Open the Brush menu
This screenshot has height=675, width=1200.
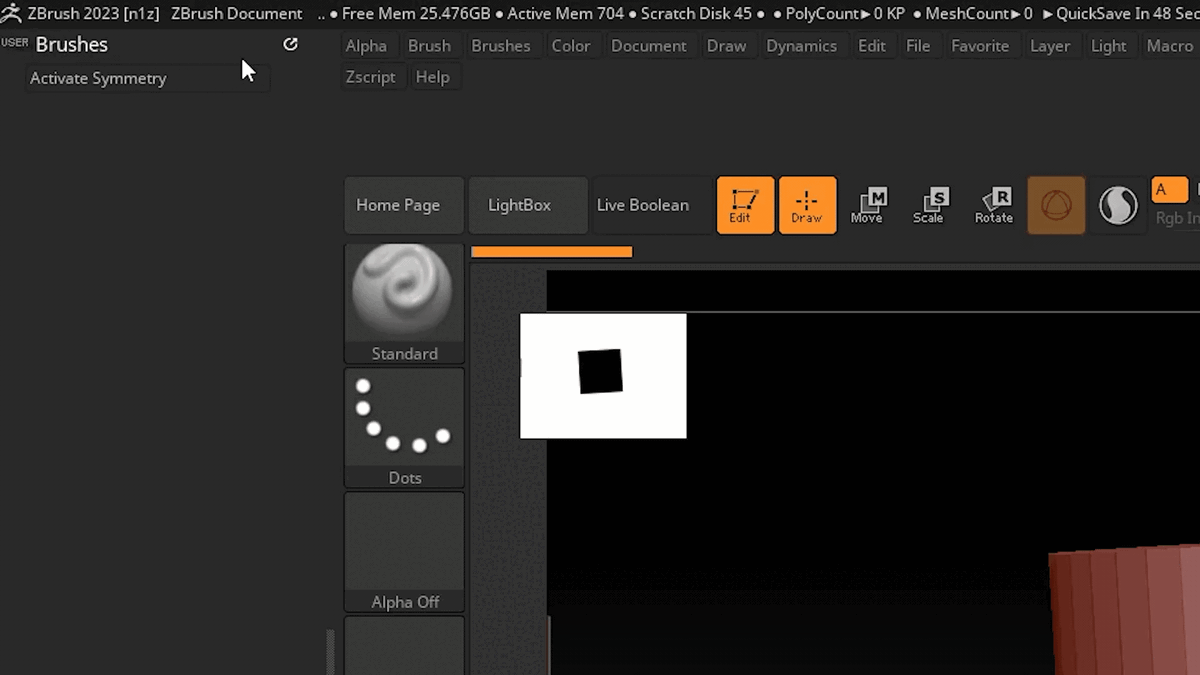click(429, 45)
